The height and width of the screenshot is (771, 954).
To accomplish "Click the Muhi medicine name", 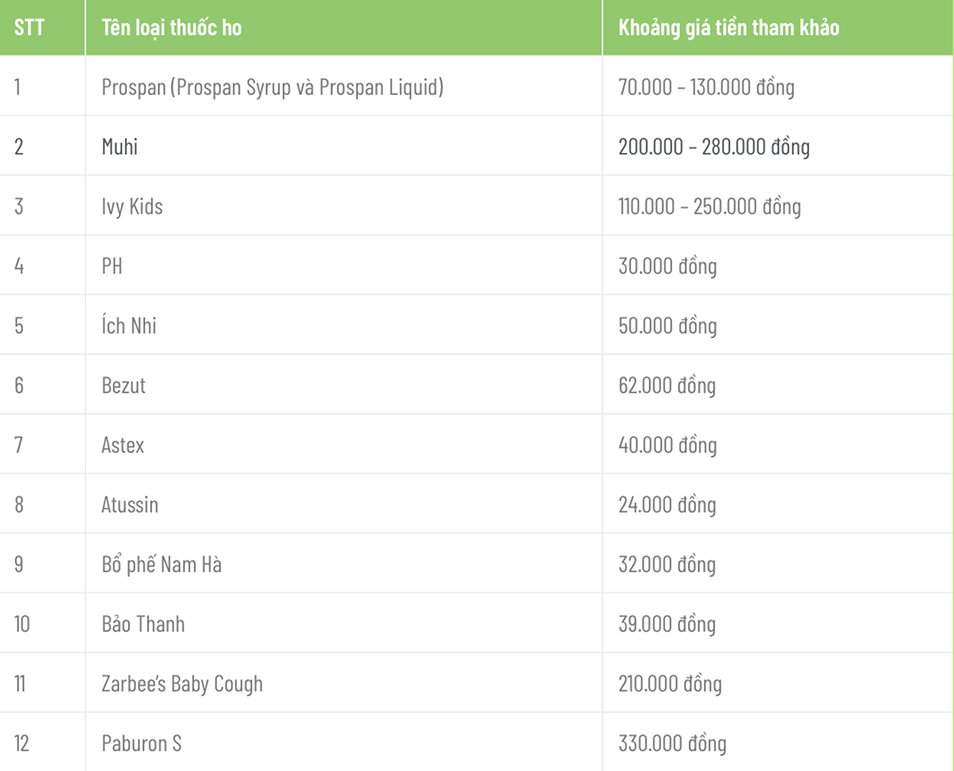I will (x=120, y=147).
